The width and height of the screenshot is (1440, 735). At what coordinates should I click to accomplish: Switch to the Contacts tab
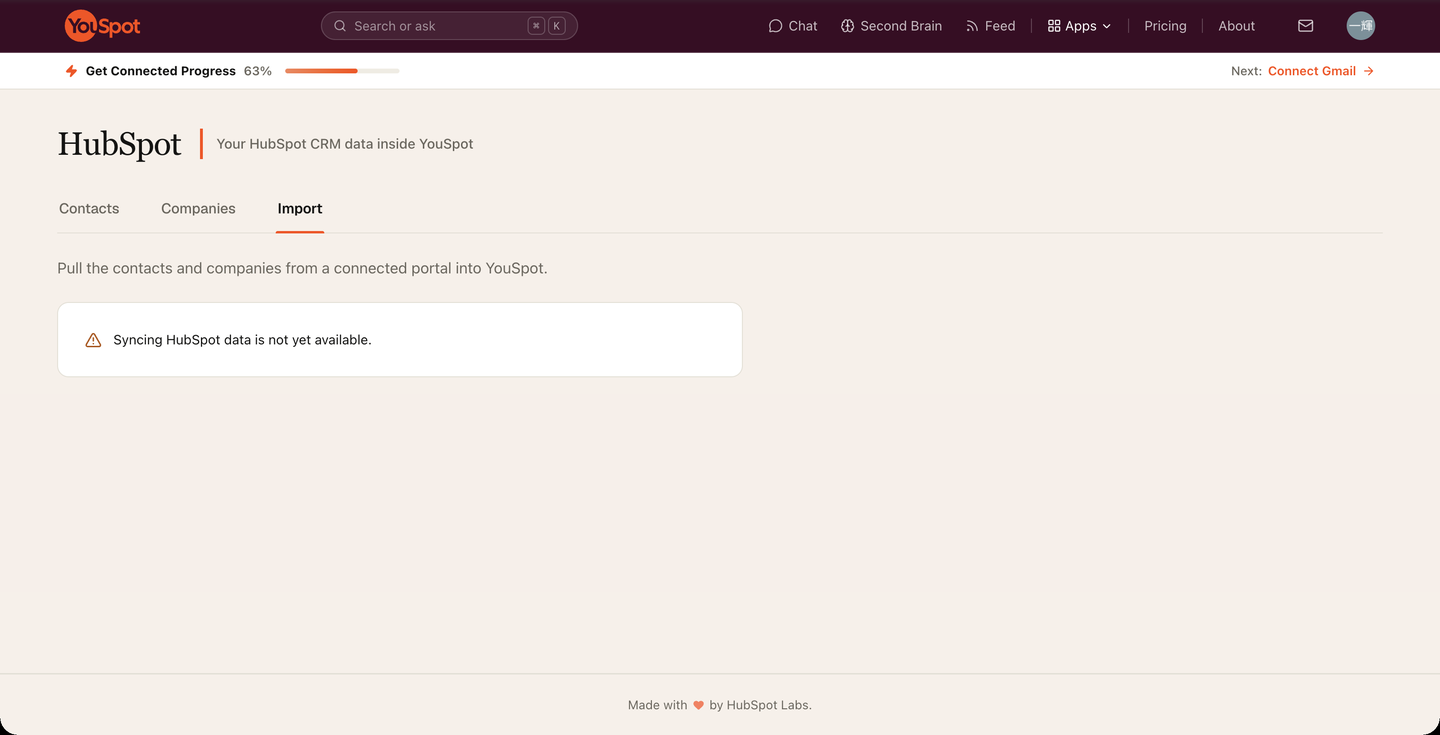point(89,209)
